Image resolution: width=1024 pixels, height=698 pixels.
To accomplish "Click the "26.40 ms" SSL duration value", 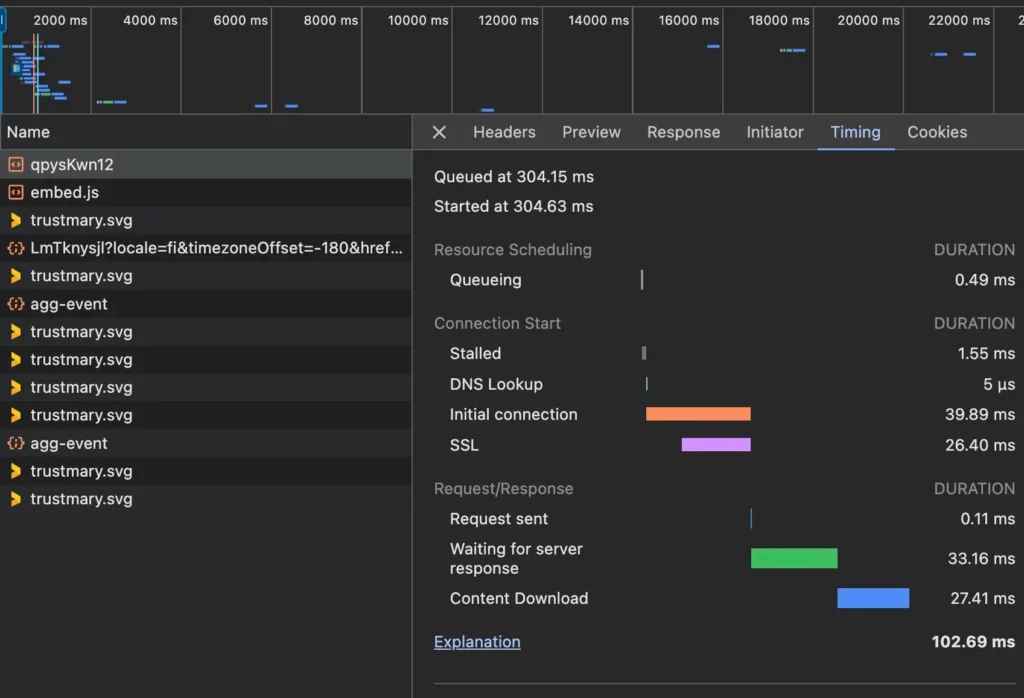I will point(980,445).
